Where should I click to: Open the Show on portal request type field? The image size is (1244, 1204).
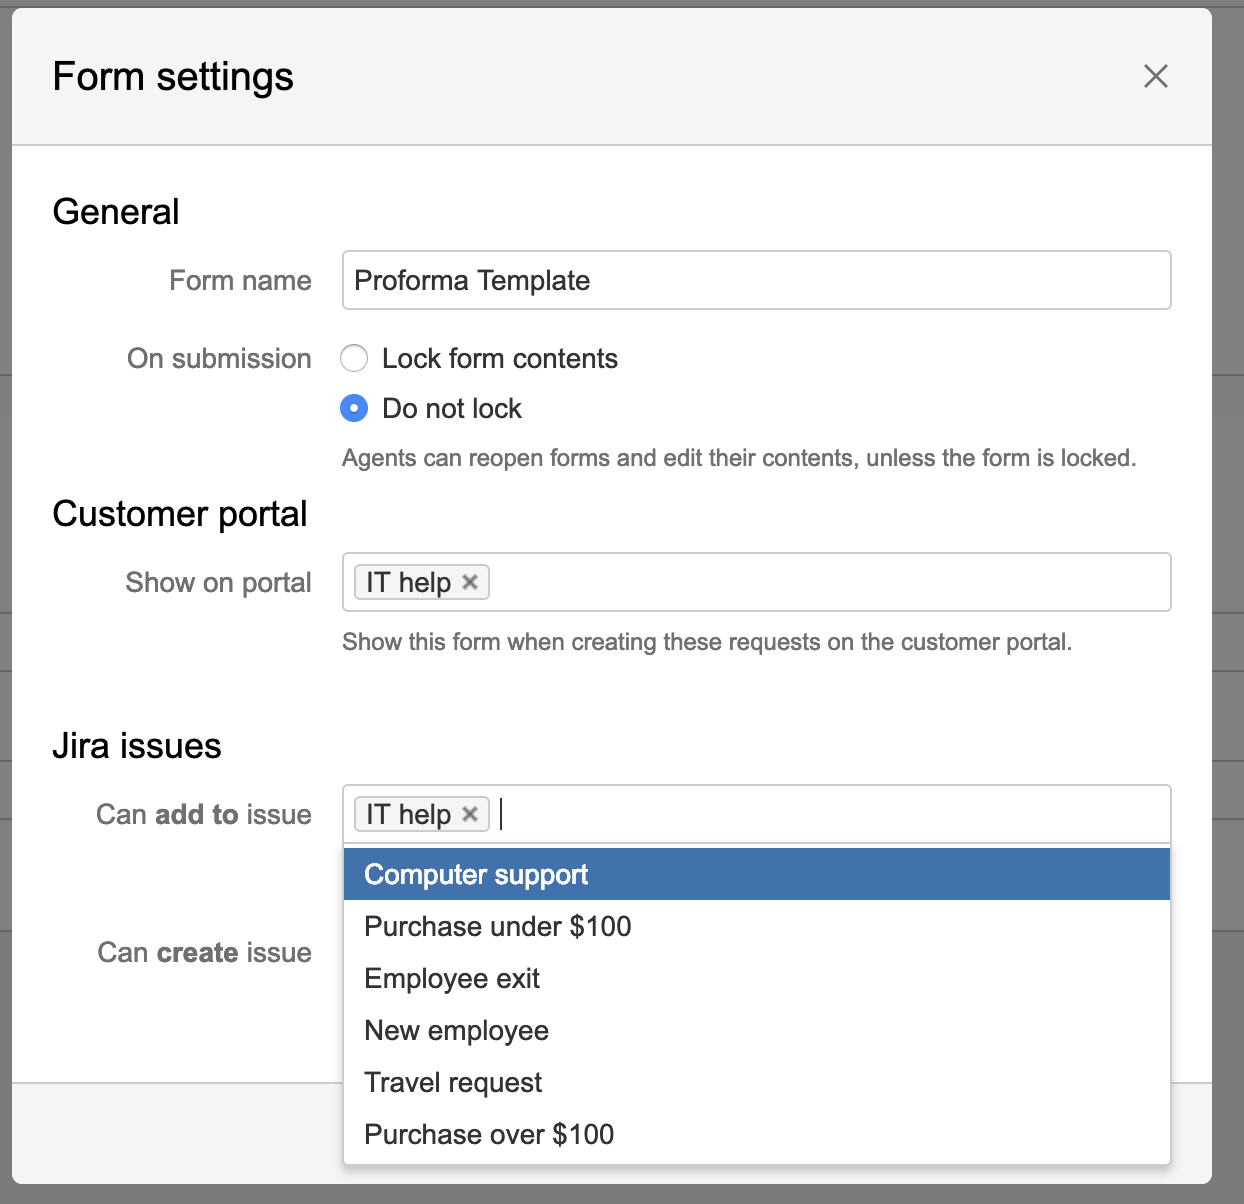coord(828,582)
